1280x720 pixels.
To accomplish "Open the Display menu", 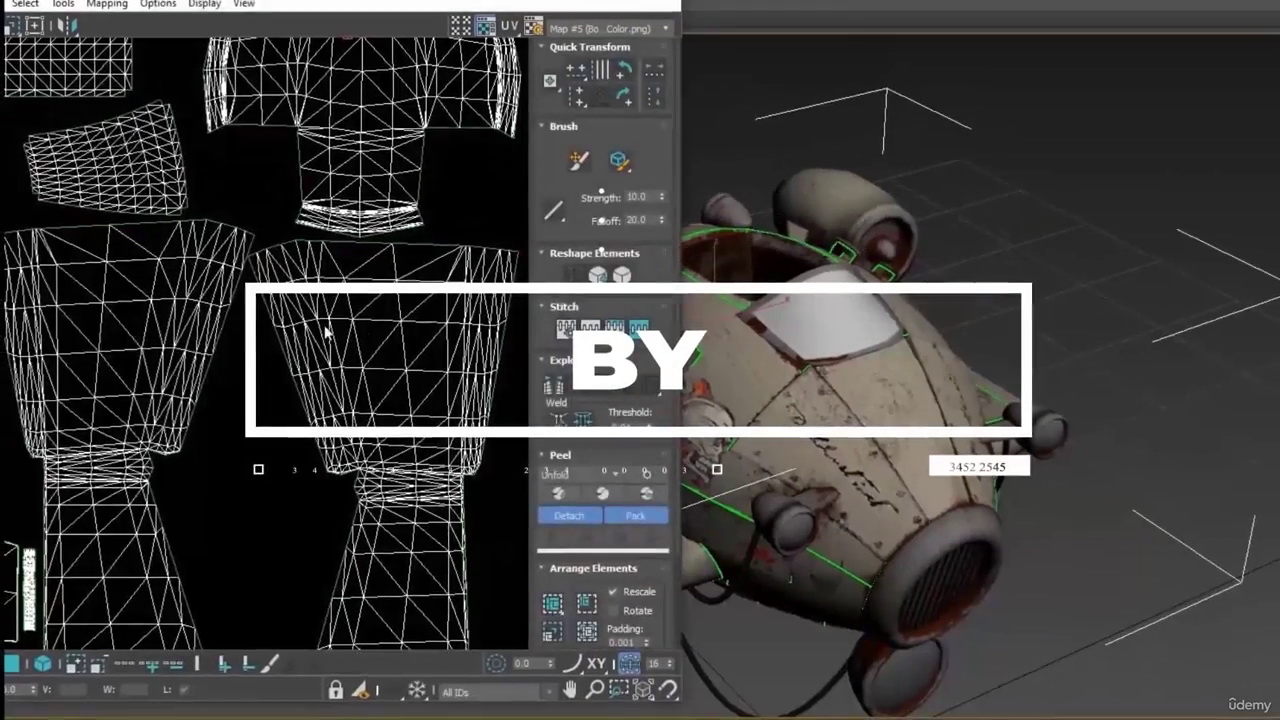I will pyautogui.click(x=205, y=4).
